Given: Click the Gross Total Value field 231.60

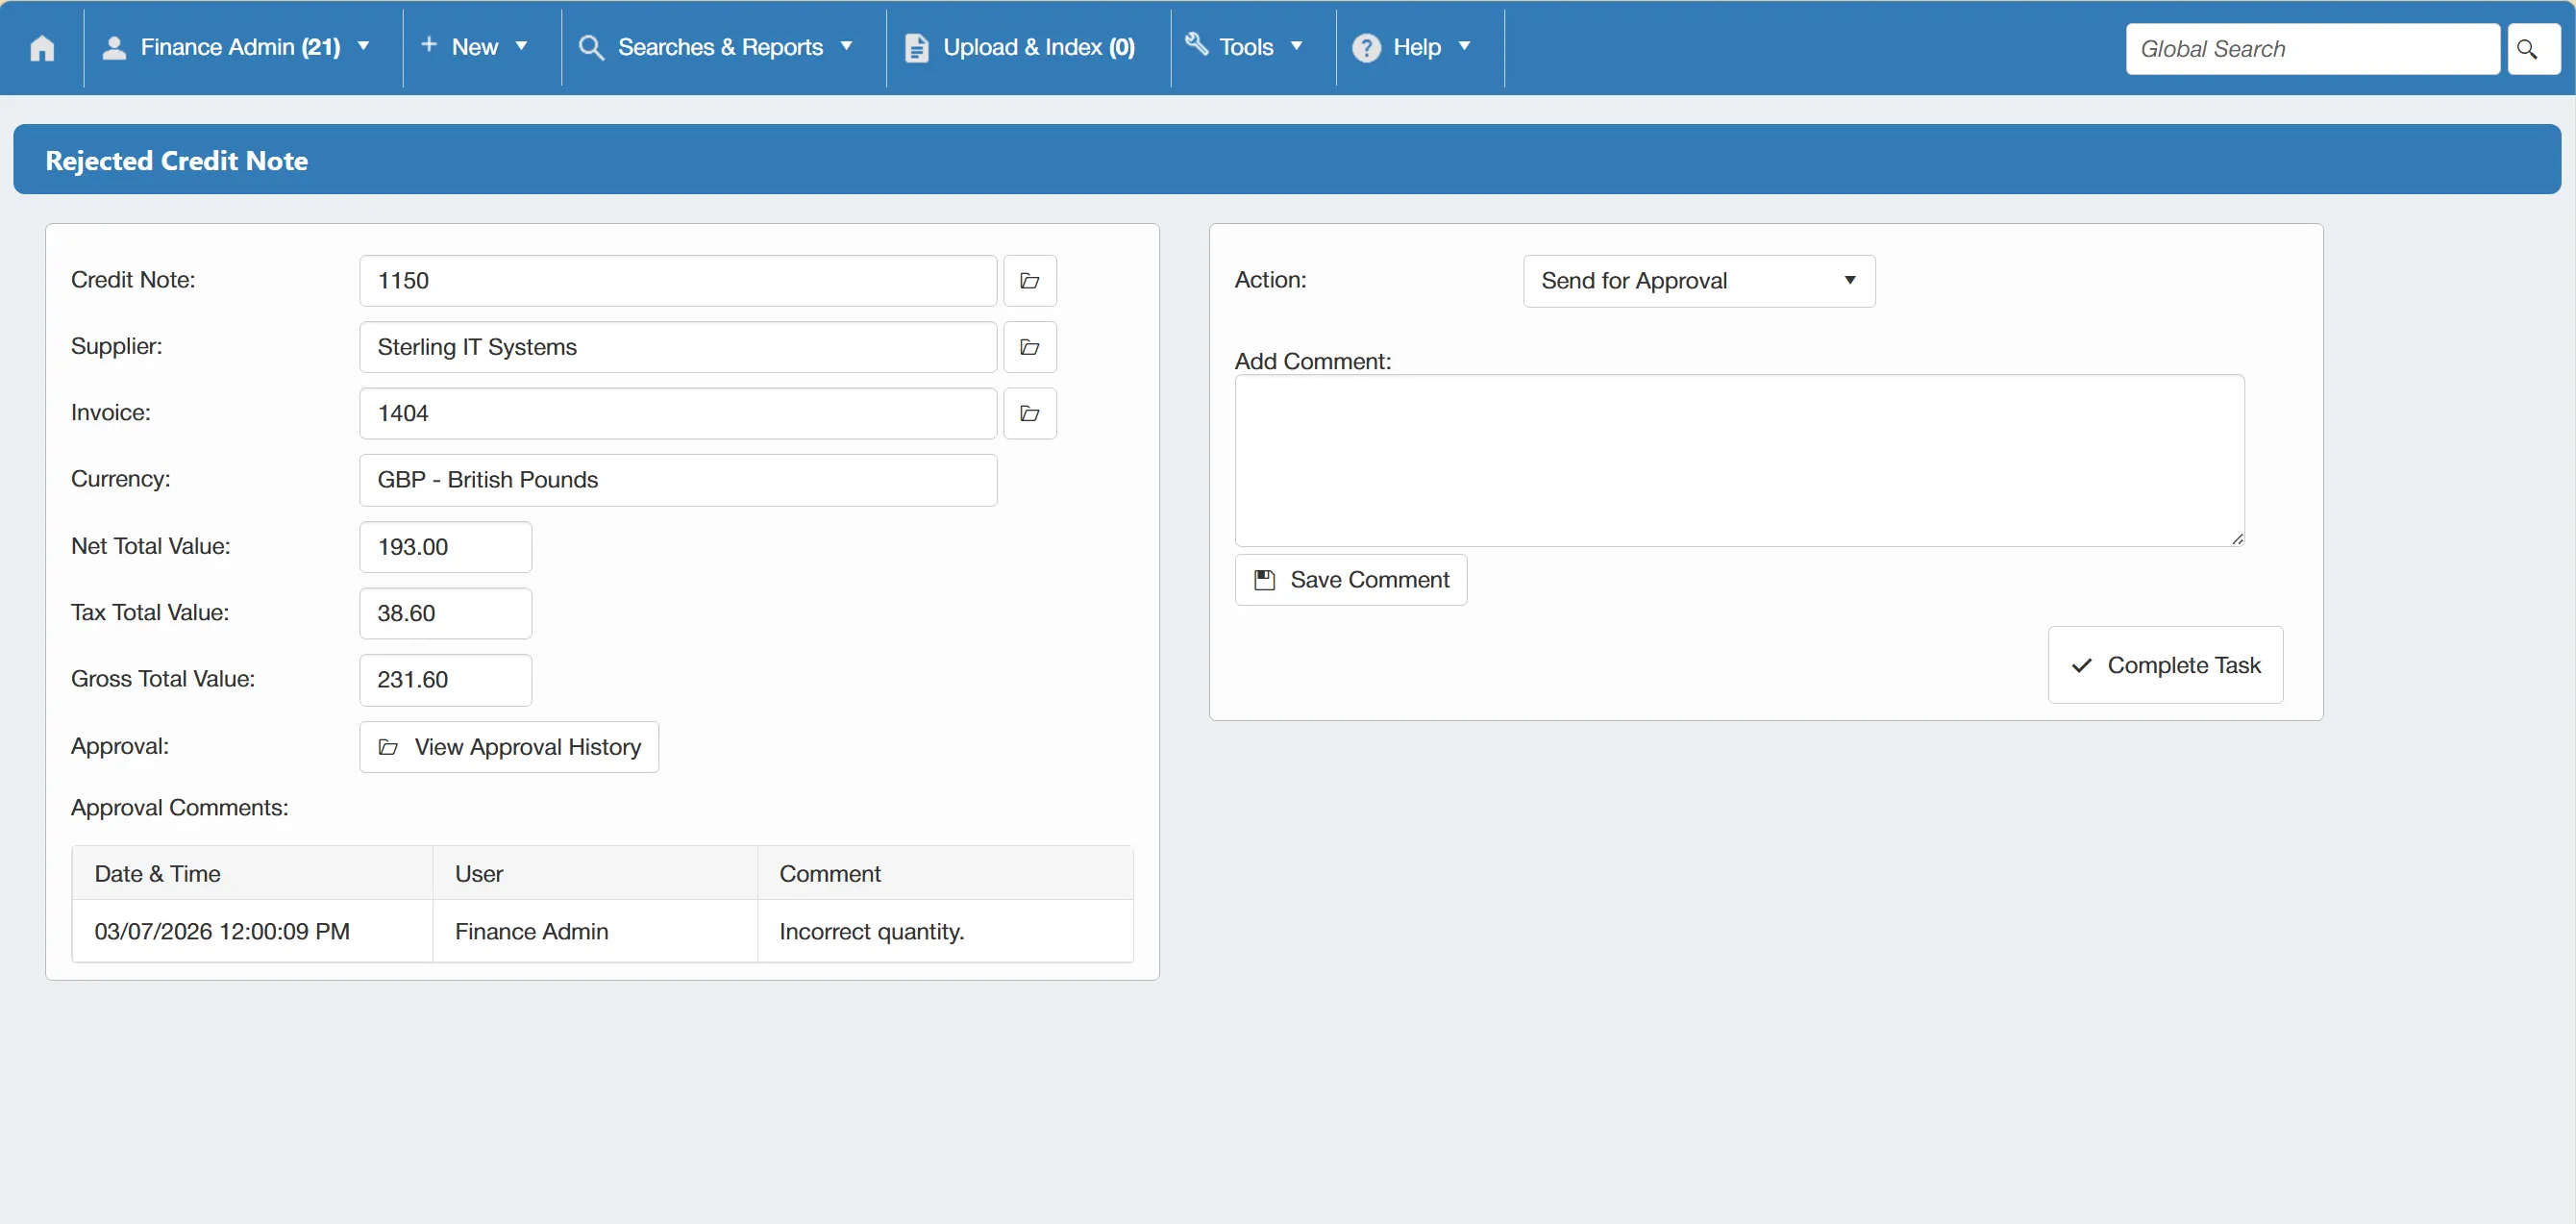Looking at the screenshot, I should tap(446, 680).
